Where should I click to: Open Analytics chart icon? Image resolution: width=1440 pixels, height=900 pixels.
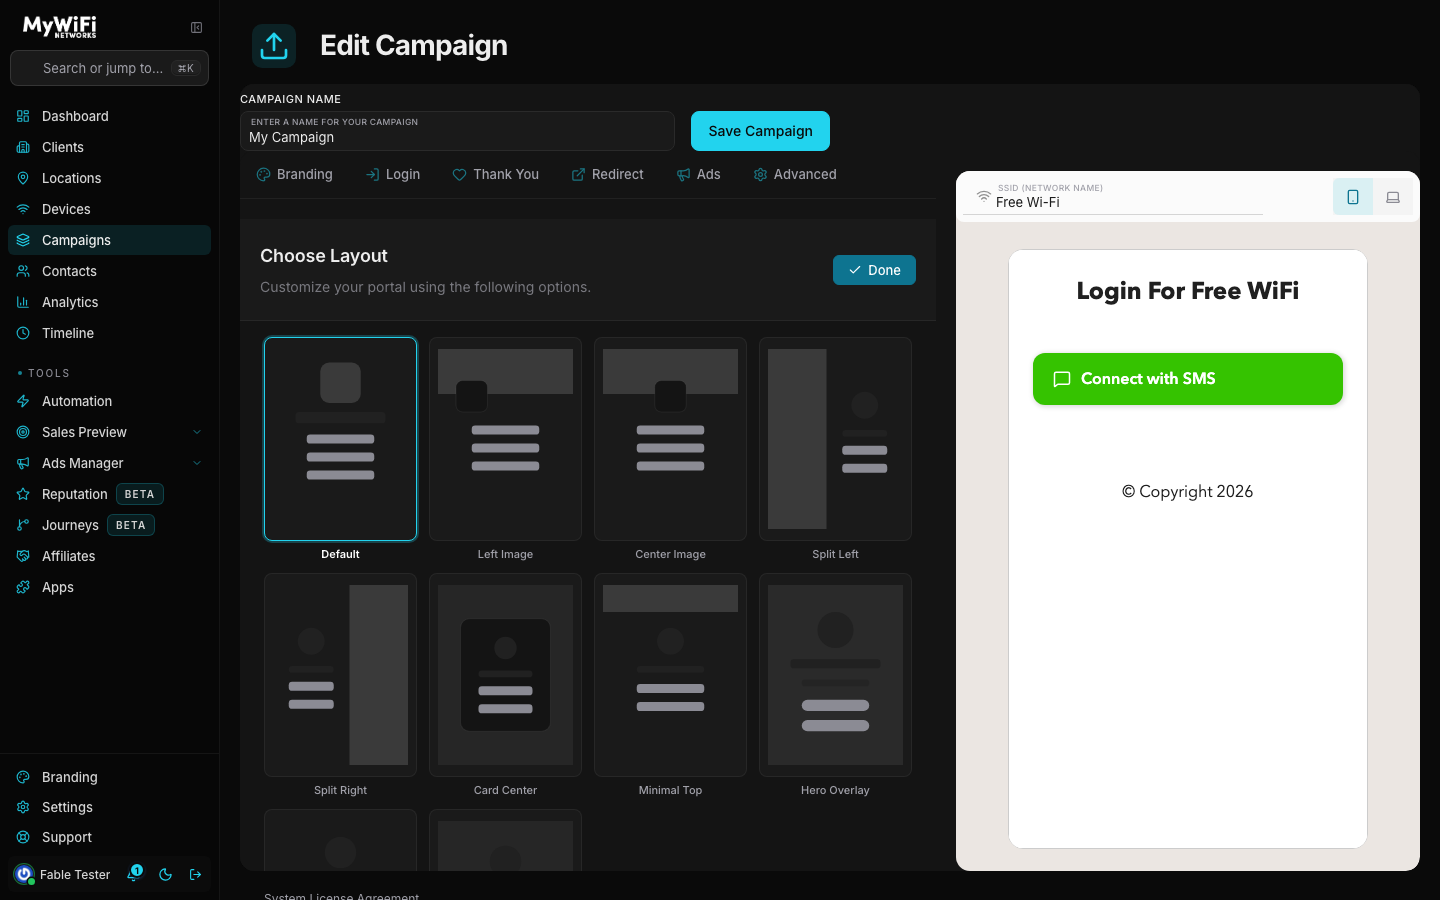23,302
